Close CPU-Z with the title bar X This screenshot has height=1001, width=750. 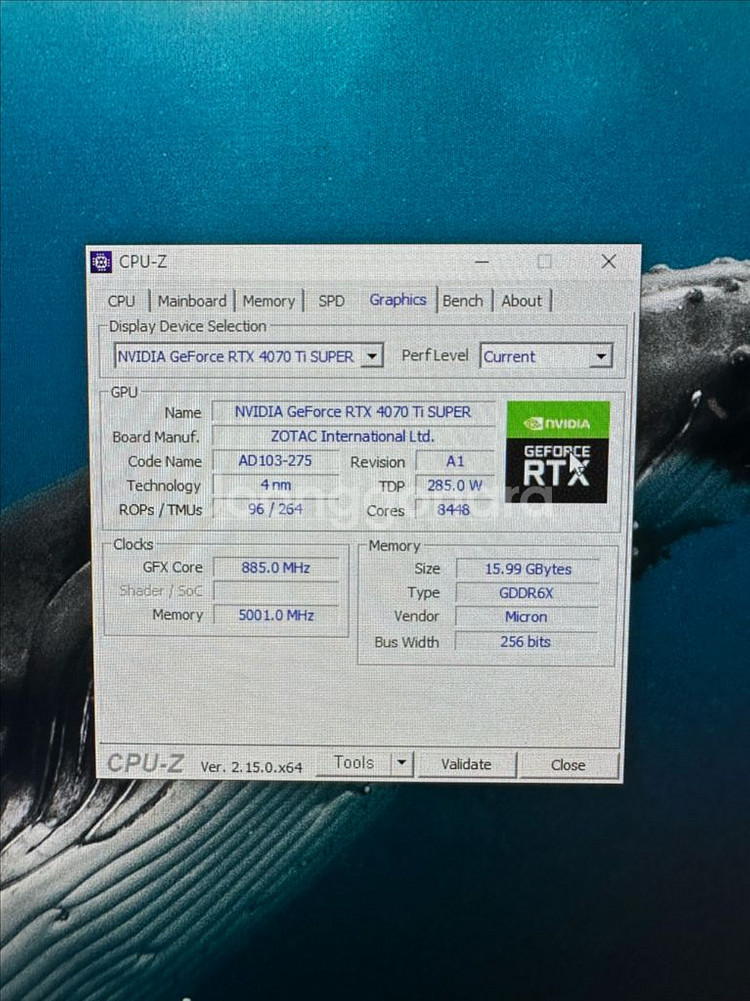[x=609, y=262]
